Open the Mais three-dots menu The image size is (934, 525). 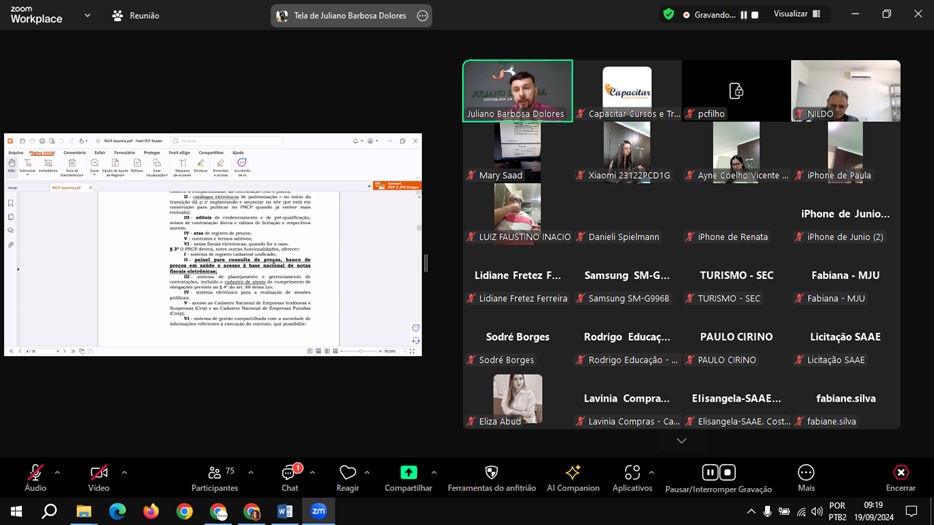coord(806,473)
